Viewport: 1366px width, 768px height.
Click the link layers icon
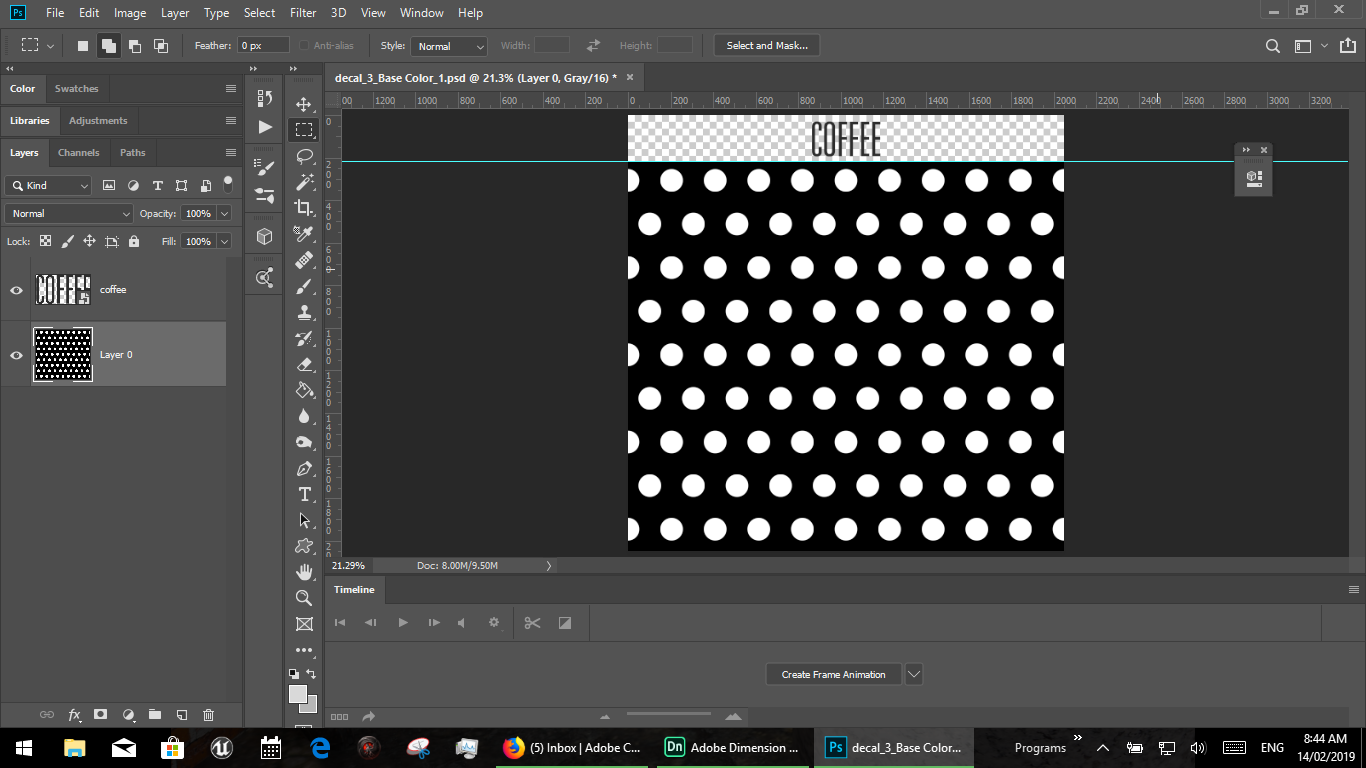(46, 715)
